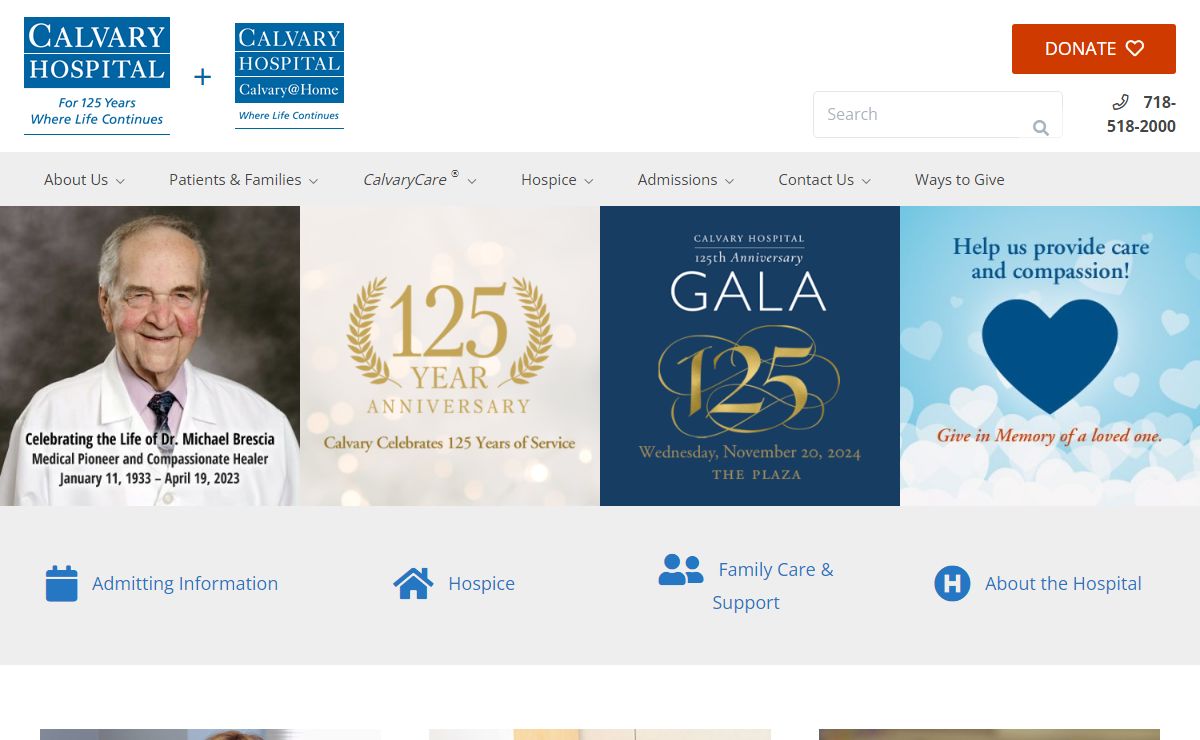Open the 125th Anniversary Gala banner
1200x740 pixels.
point(750,356)
